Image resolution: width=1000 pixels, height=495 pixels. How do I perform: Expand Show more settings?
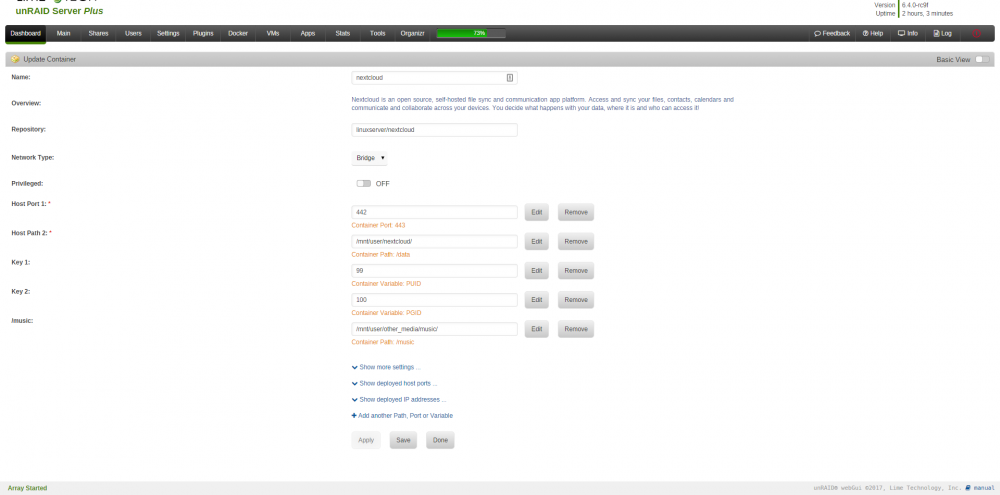pyautogui.click(x=386, y=367)
